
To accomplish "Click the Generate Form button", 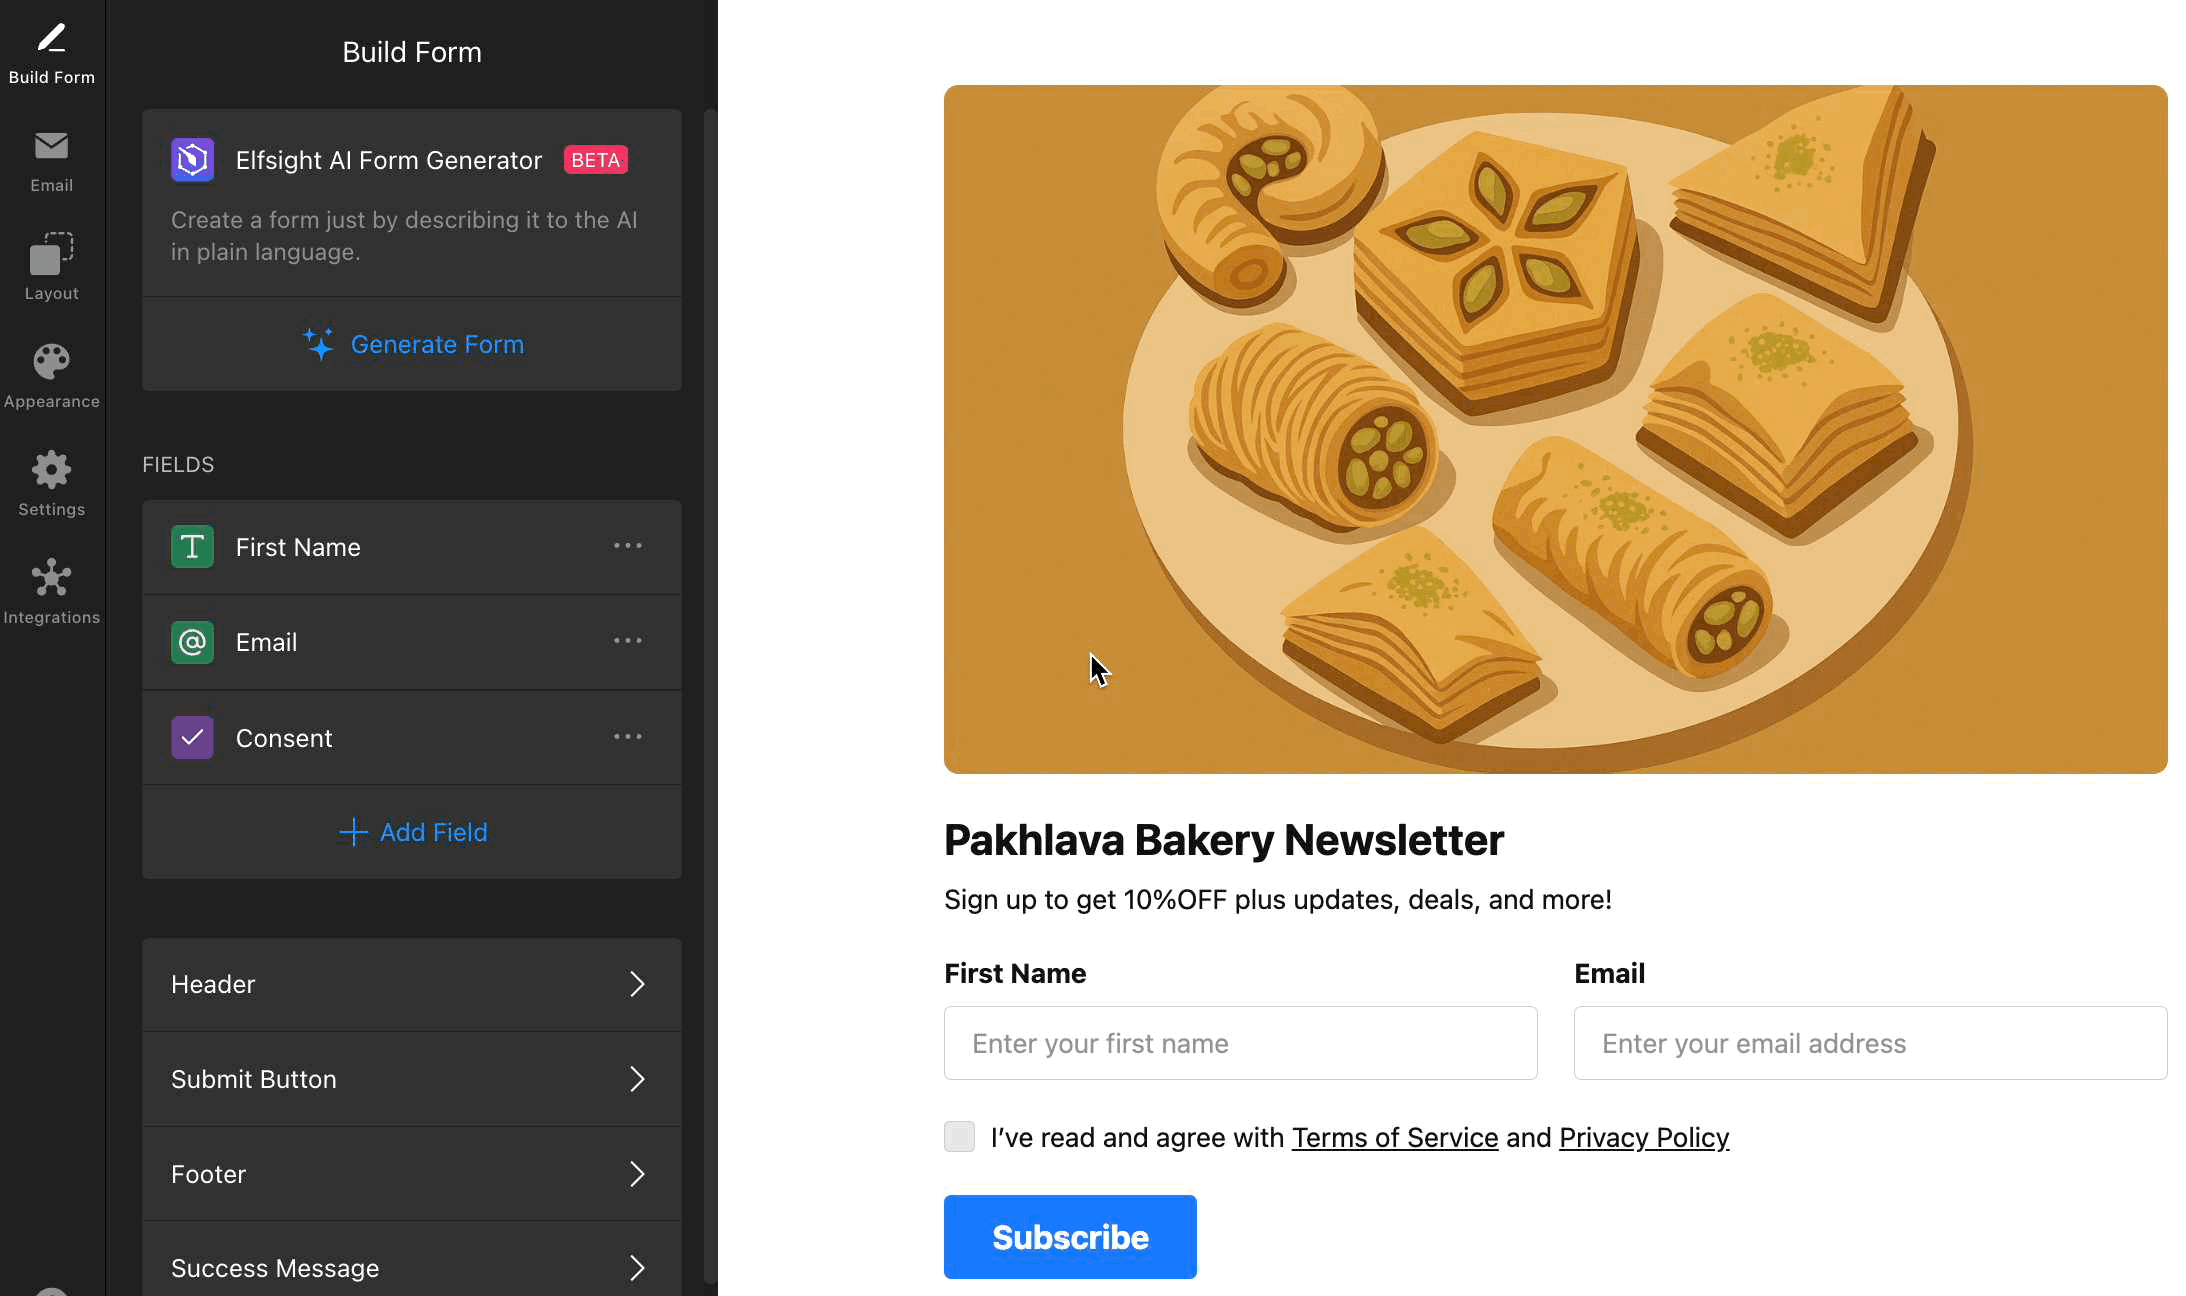I will click(x=413, y=344).
